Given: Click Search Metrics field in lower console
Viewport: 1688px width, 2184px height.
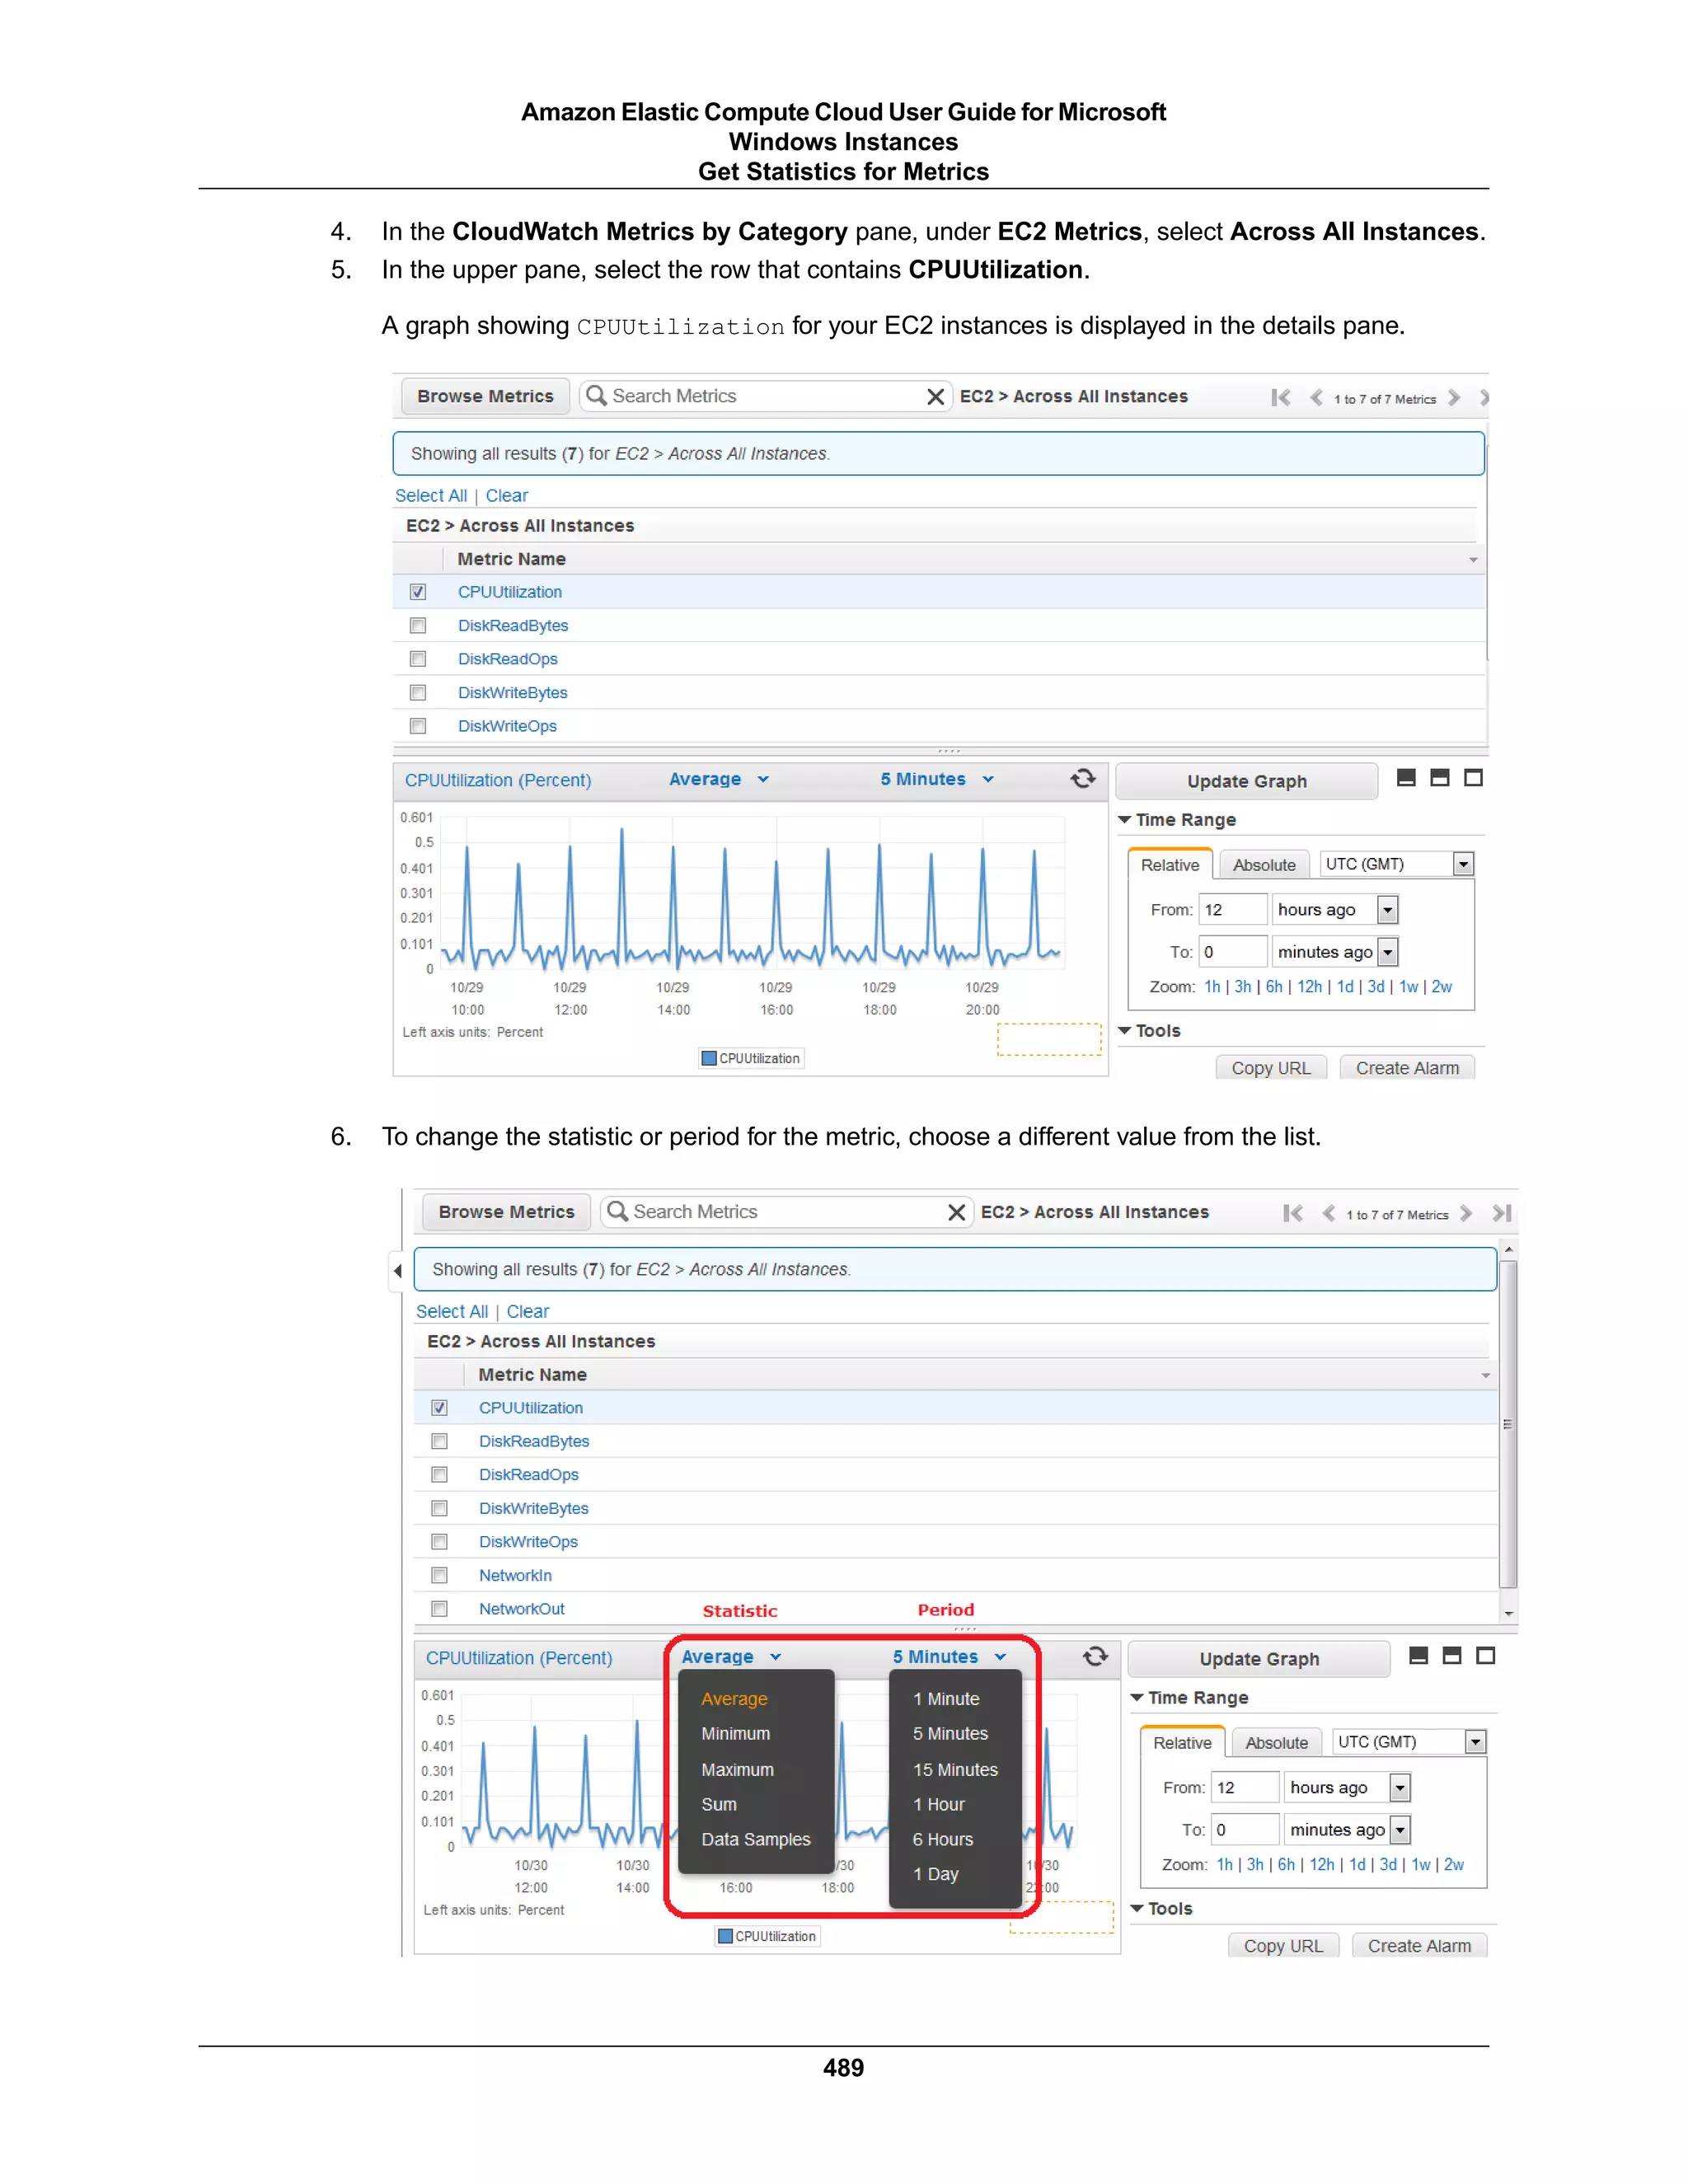Looking at the screenshot, I should pyautogui.click(x=785, y=1212).
